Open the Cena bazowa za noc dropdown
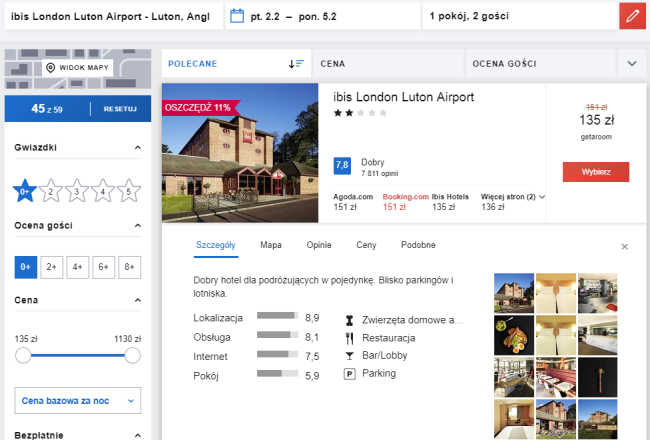Image resolution: width=650 pixels, height=440 pixels. 78,401
